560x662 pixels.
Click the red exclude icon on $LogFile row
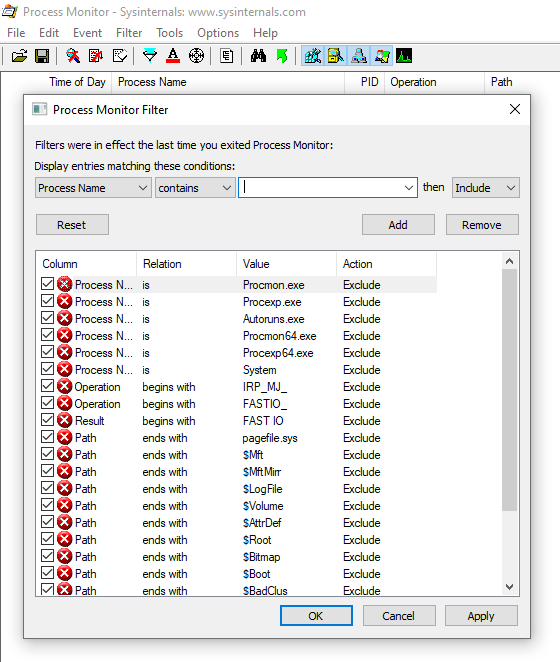[65, 488]
